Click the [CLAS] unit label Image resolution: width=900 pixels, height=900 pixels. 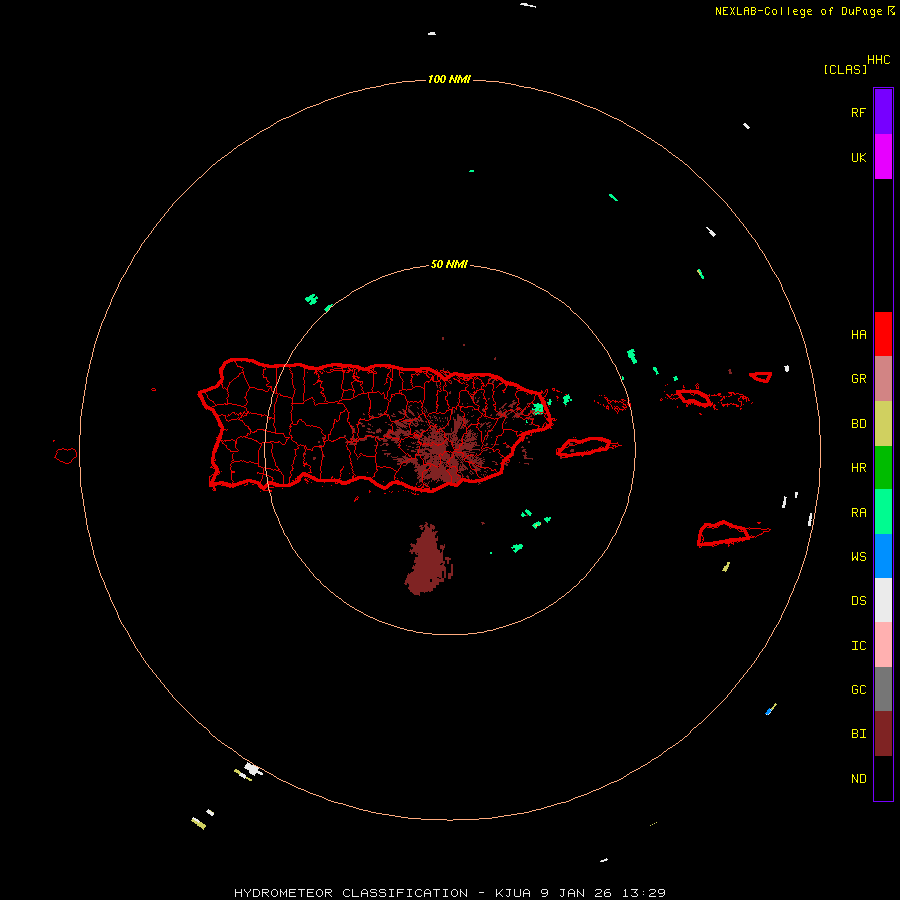(845, 69)
